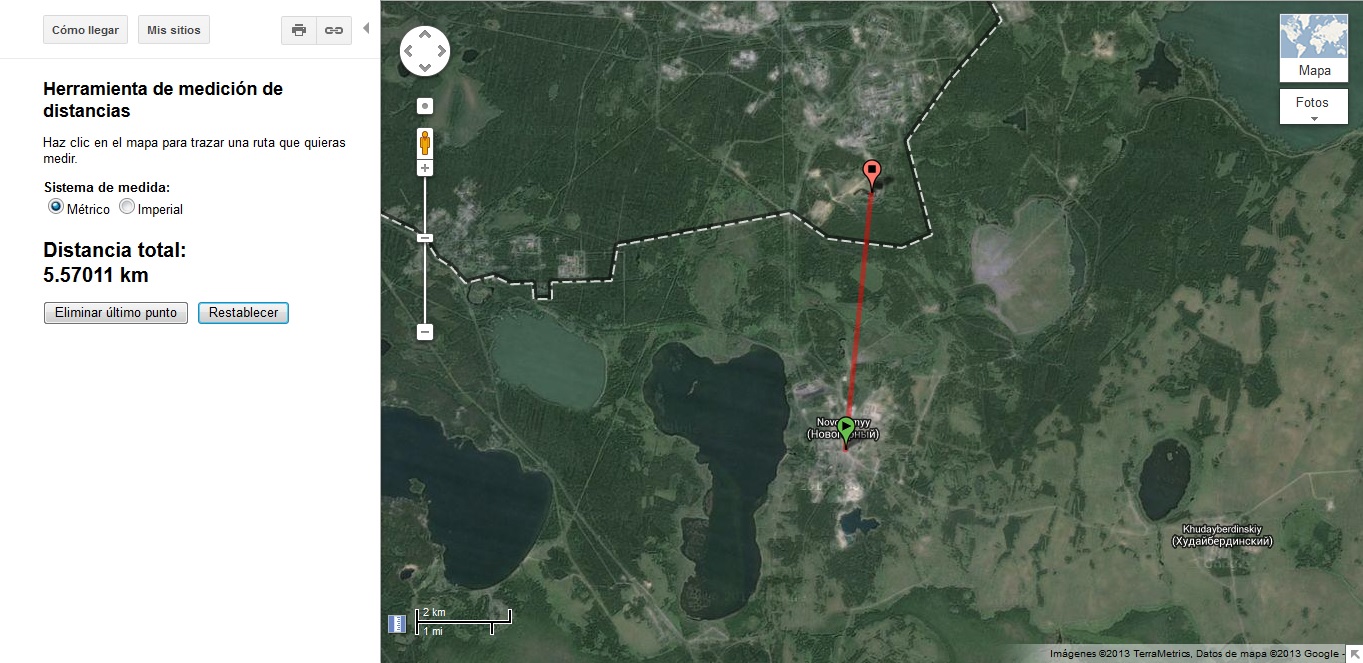Viewport: 1363px width, 663px height.
Task: Open the Fotos dropdown
Action: [x=1313, y=107]
